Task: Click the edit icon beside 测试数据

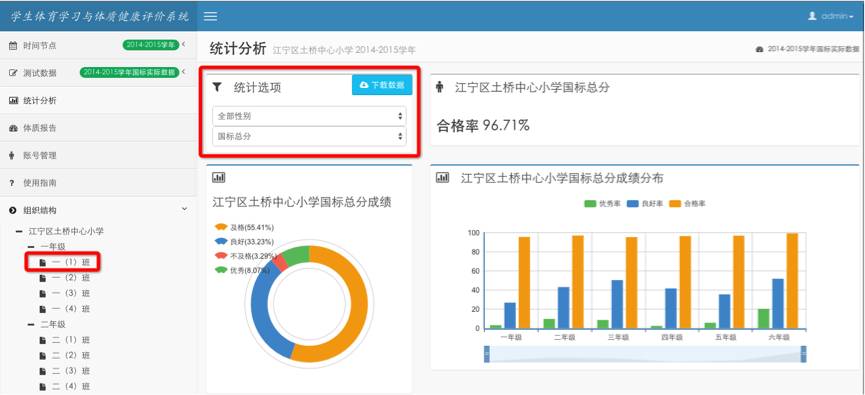Action: [x=13, y=73]
